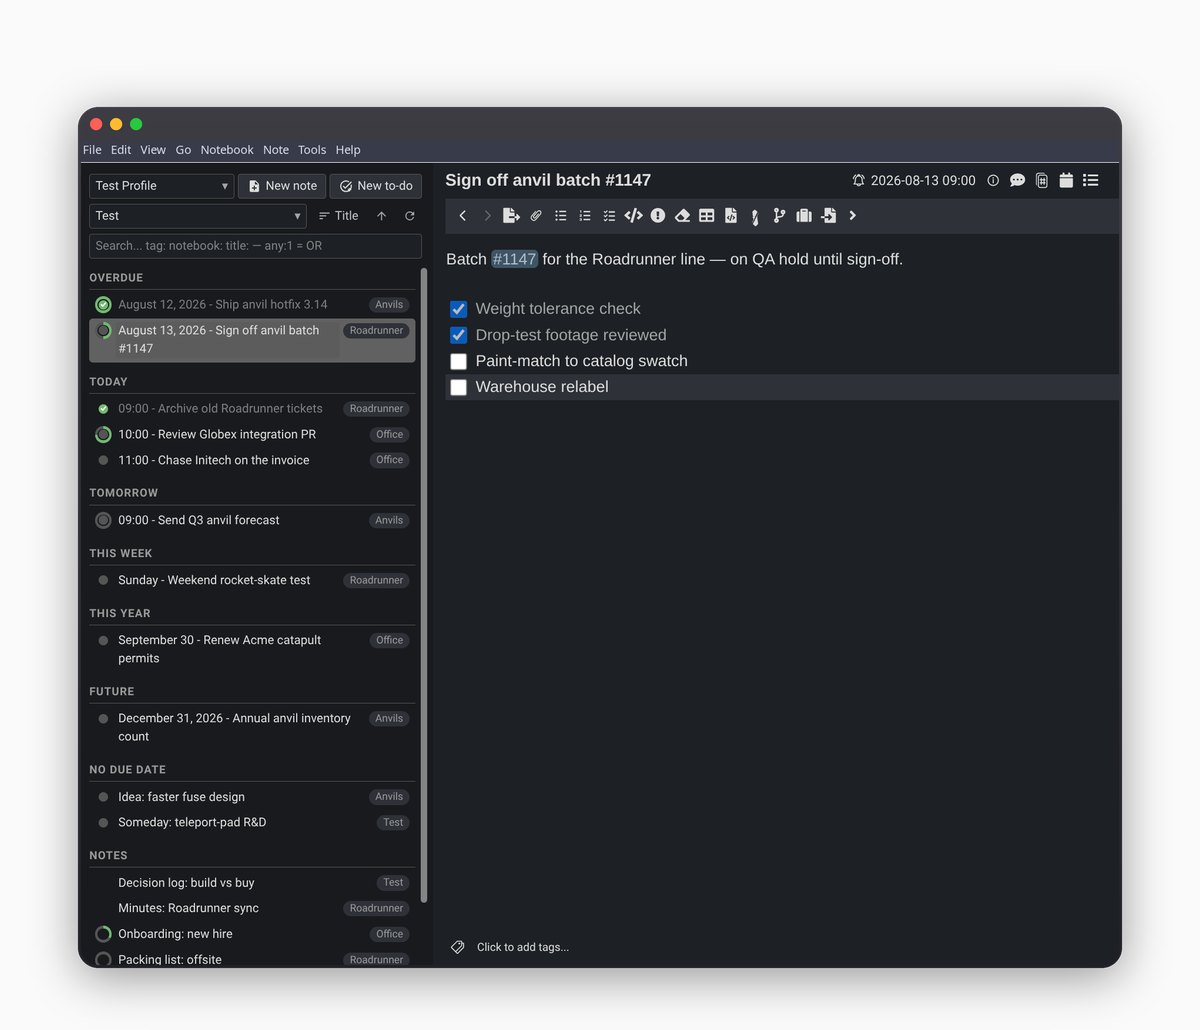Open the Edit menu
1200x1030 pixels.
click(x=121, y=150)
